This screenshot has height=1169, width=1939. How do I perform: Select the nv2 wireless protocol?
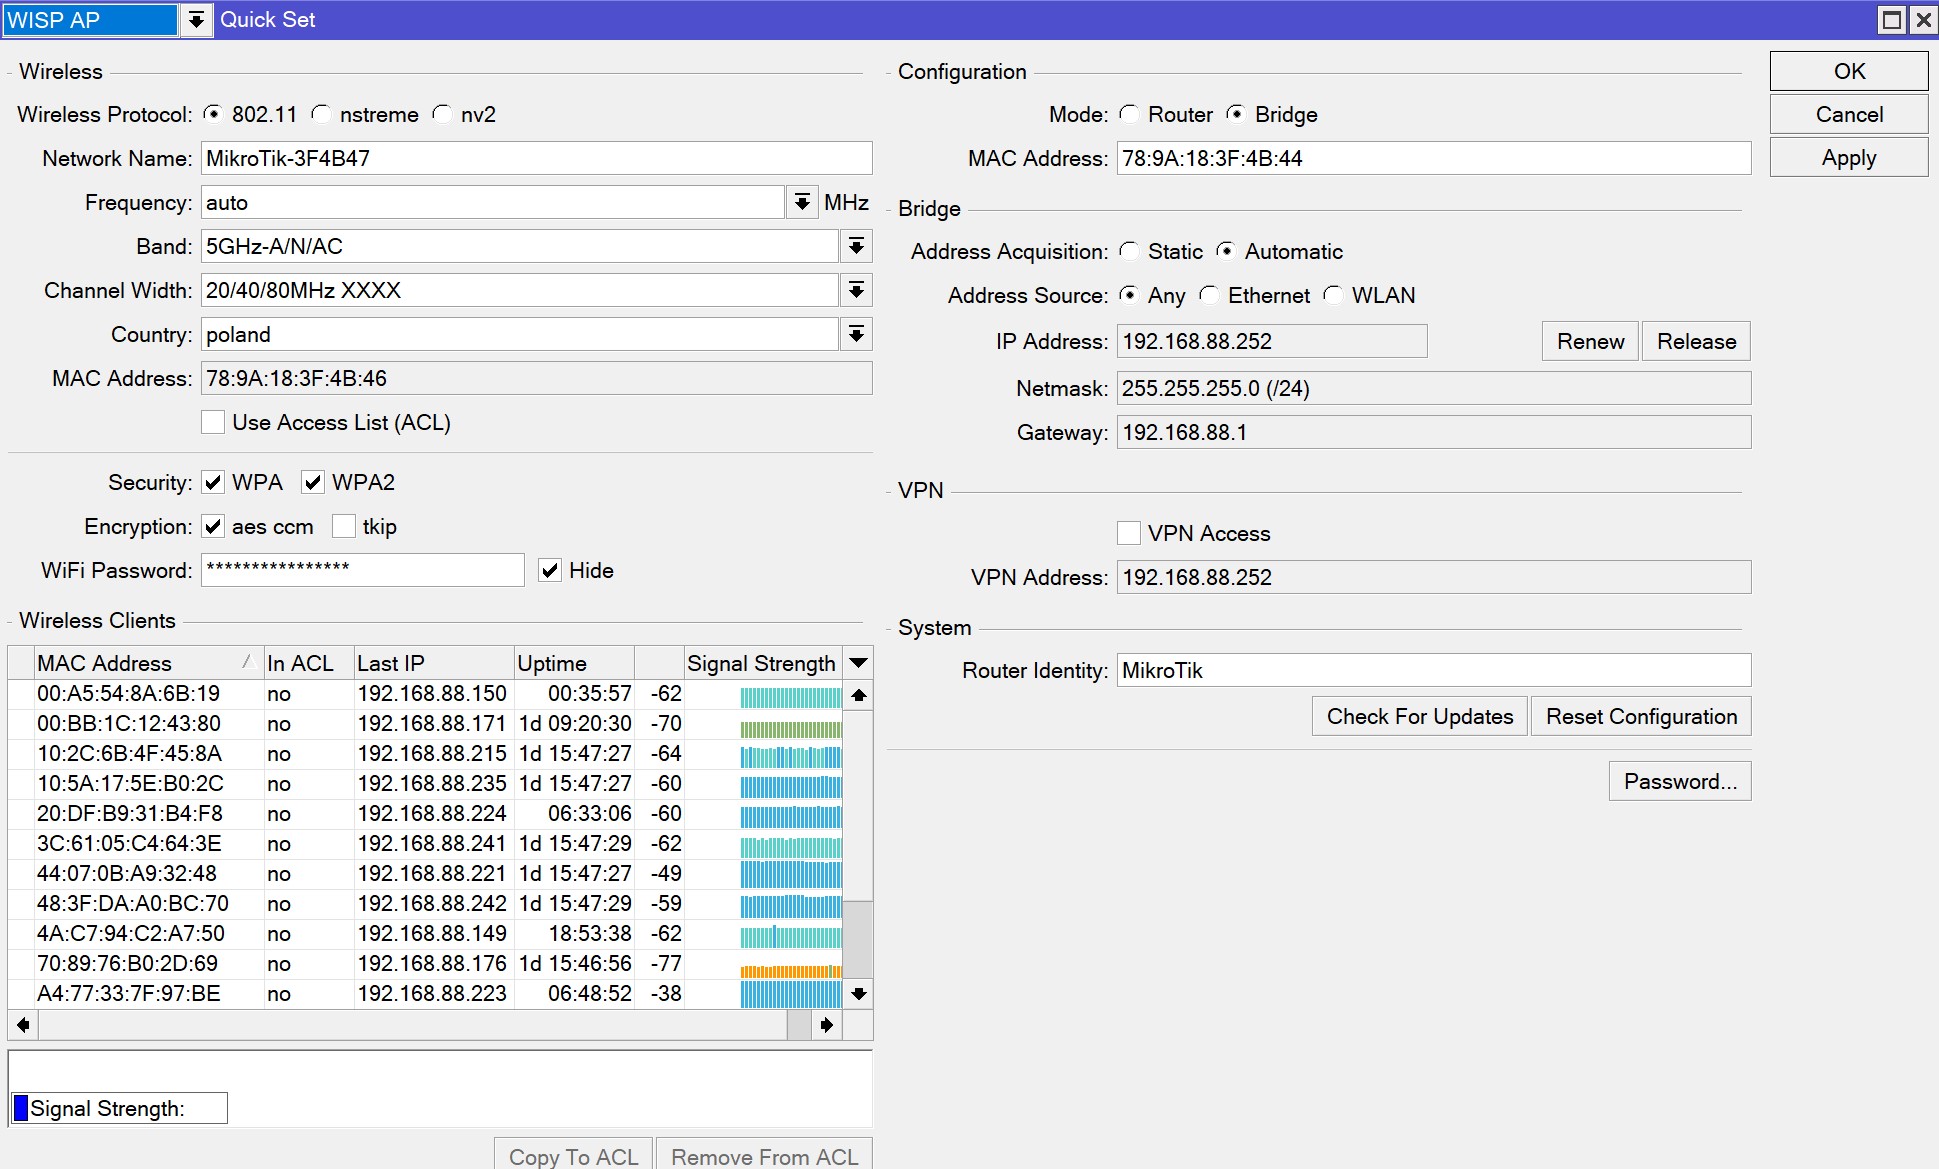point(442,115)
